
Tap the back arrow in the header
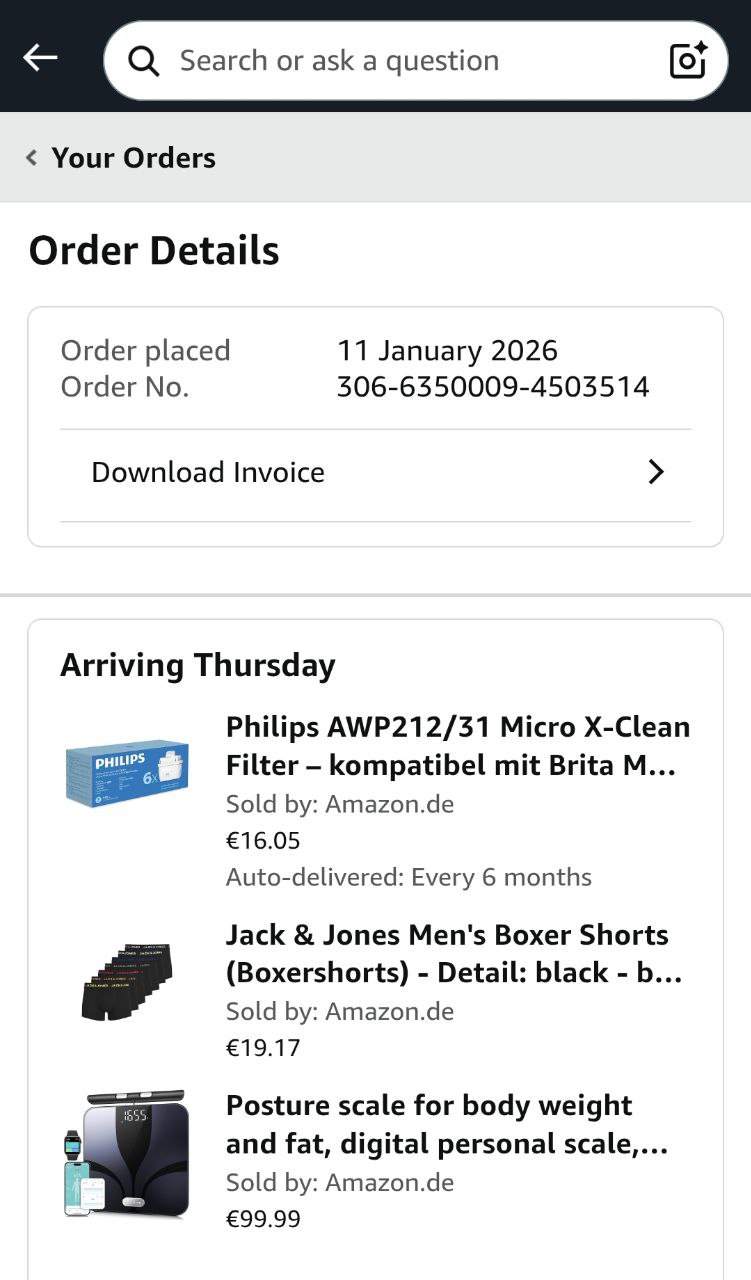[40, 58]
